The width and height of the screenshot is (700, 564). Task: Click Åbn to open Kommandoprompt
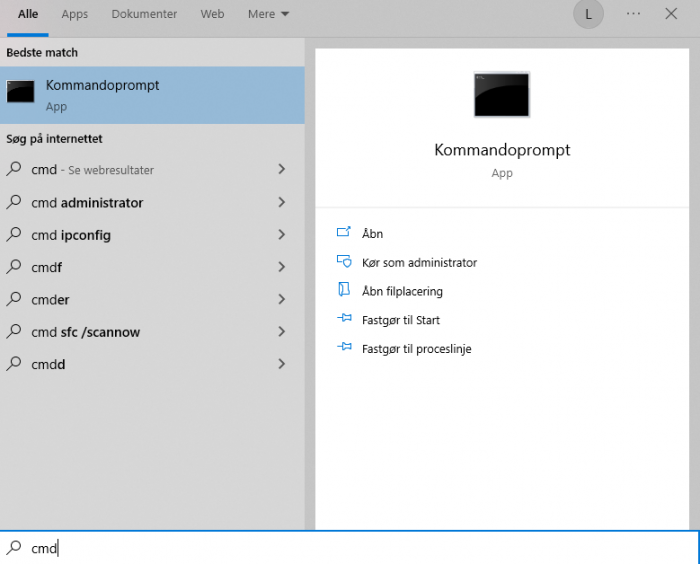pyautogui.click(x=372, y=234)
